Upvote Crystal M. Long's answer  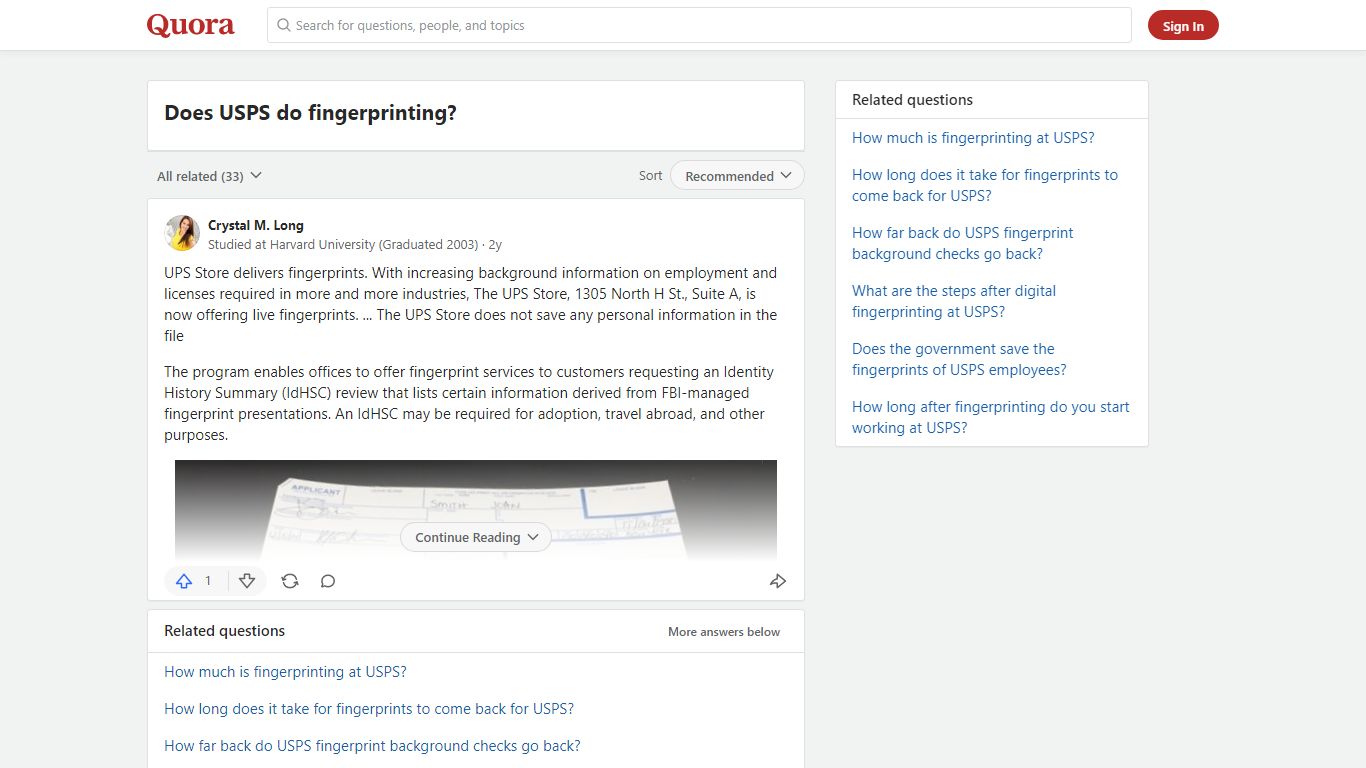tap(184, 581)
